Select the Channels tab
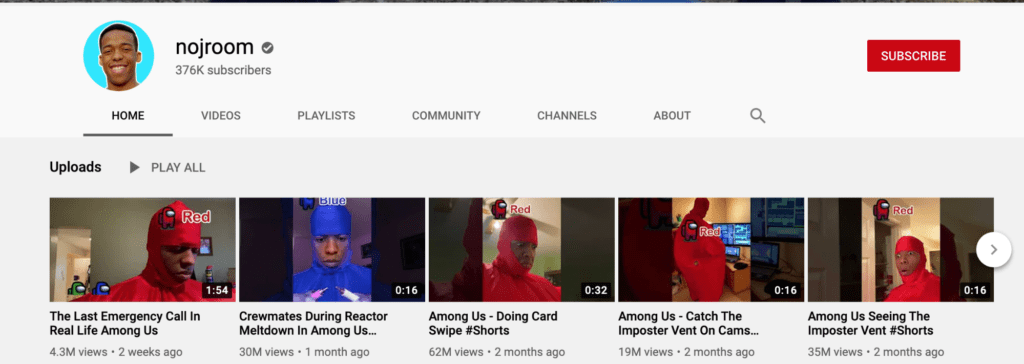The image size is (1024, 364). 567,116
